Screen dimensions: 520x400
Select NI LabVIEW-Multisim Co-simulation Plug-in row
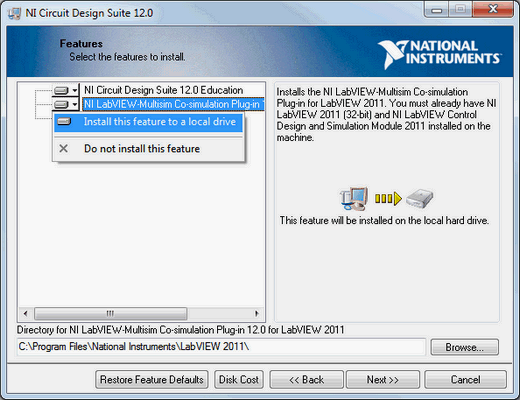point(173,104)
